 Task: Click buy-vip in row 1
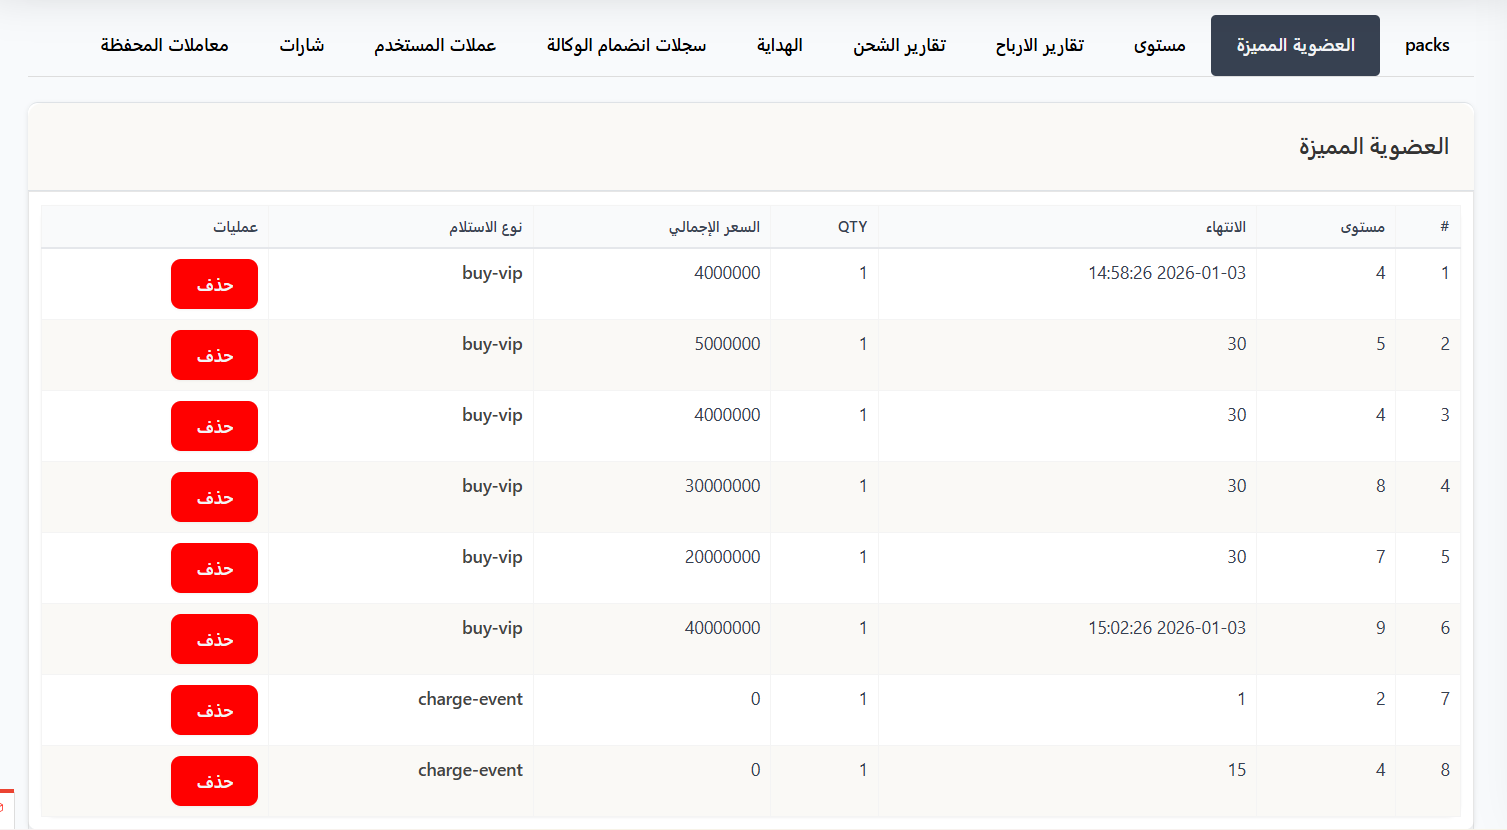492,273
